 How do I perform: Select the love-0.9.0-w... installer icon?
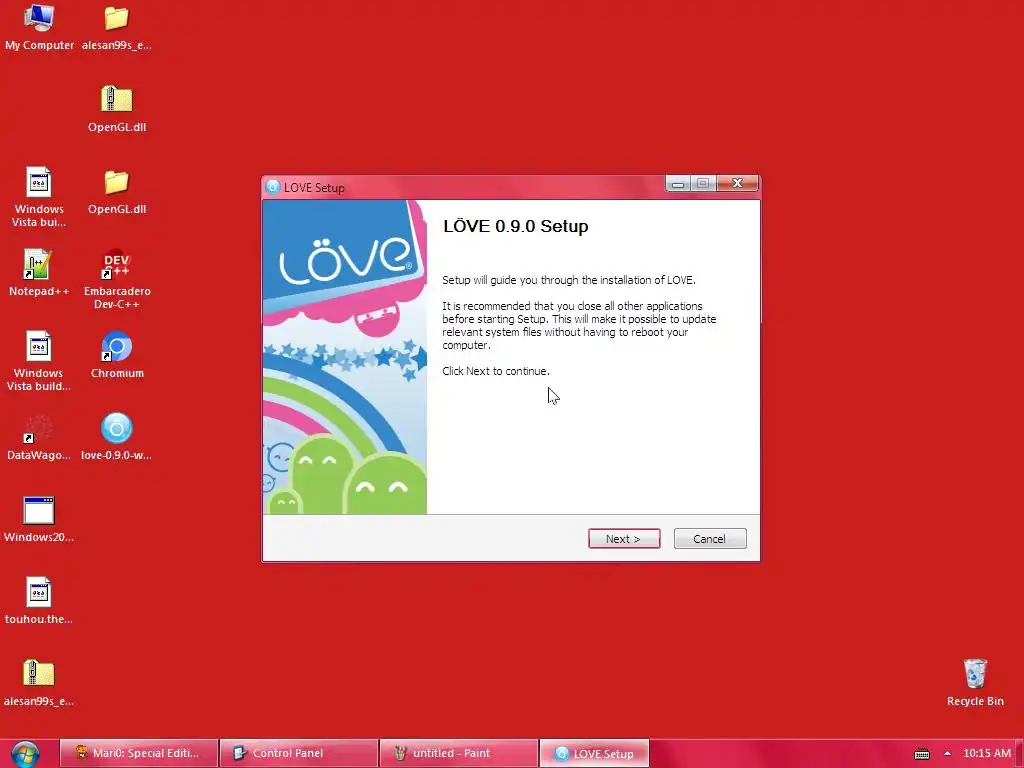117,437
